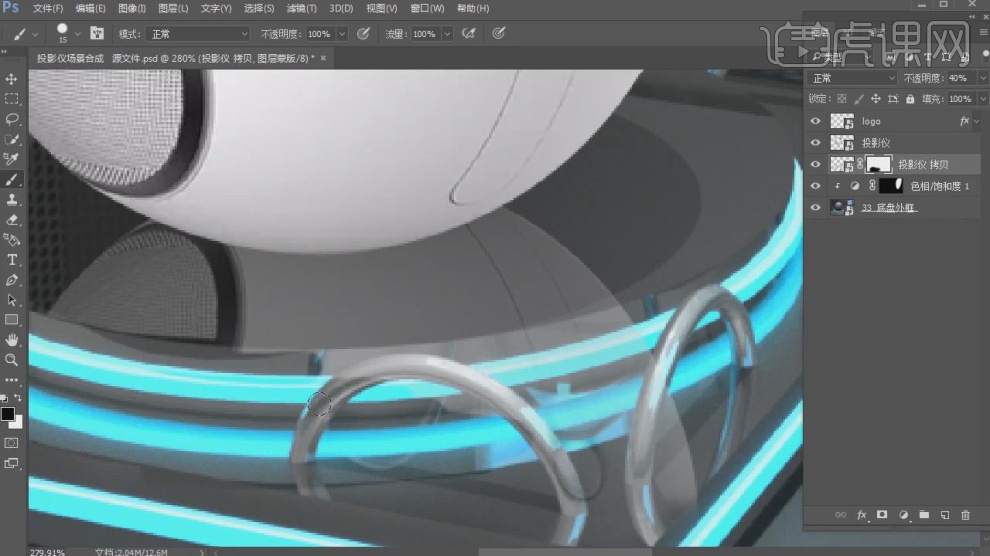Open the layer blend mode 正常 dropdown

[x=852, y=78]
